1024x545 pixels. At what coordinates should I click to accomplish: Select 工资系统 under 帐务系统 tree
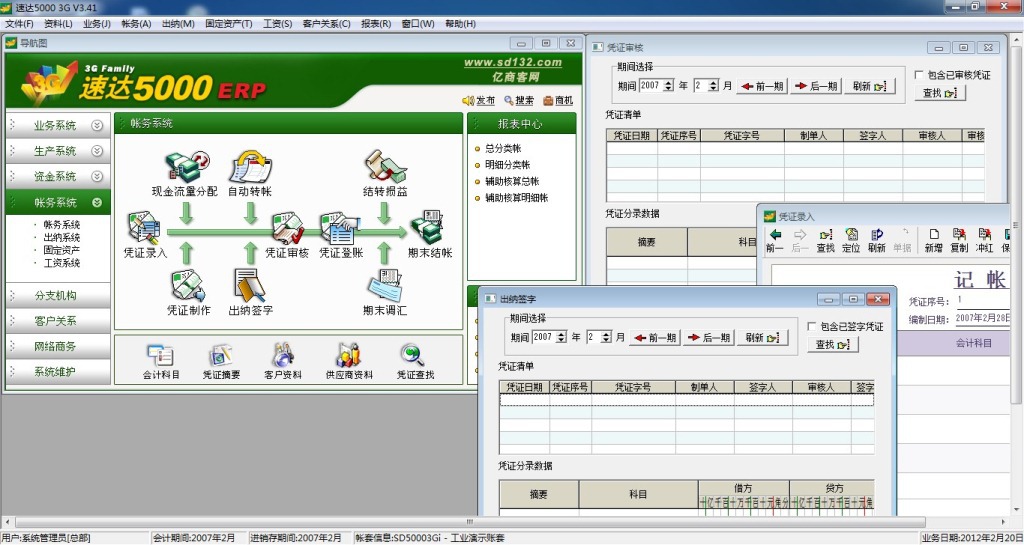61,263
